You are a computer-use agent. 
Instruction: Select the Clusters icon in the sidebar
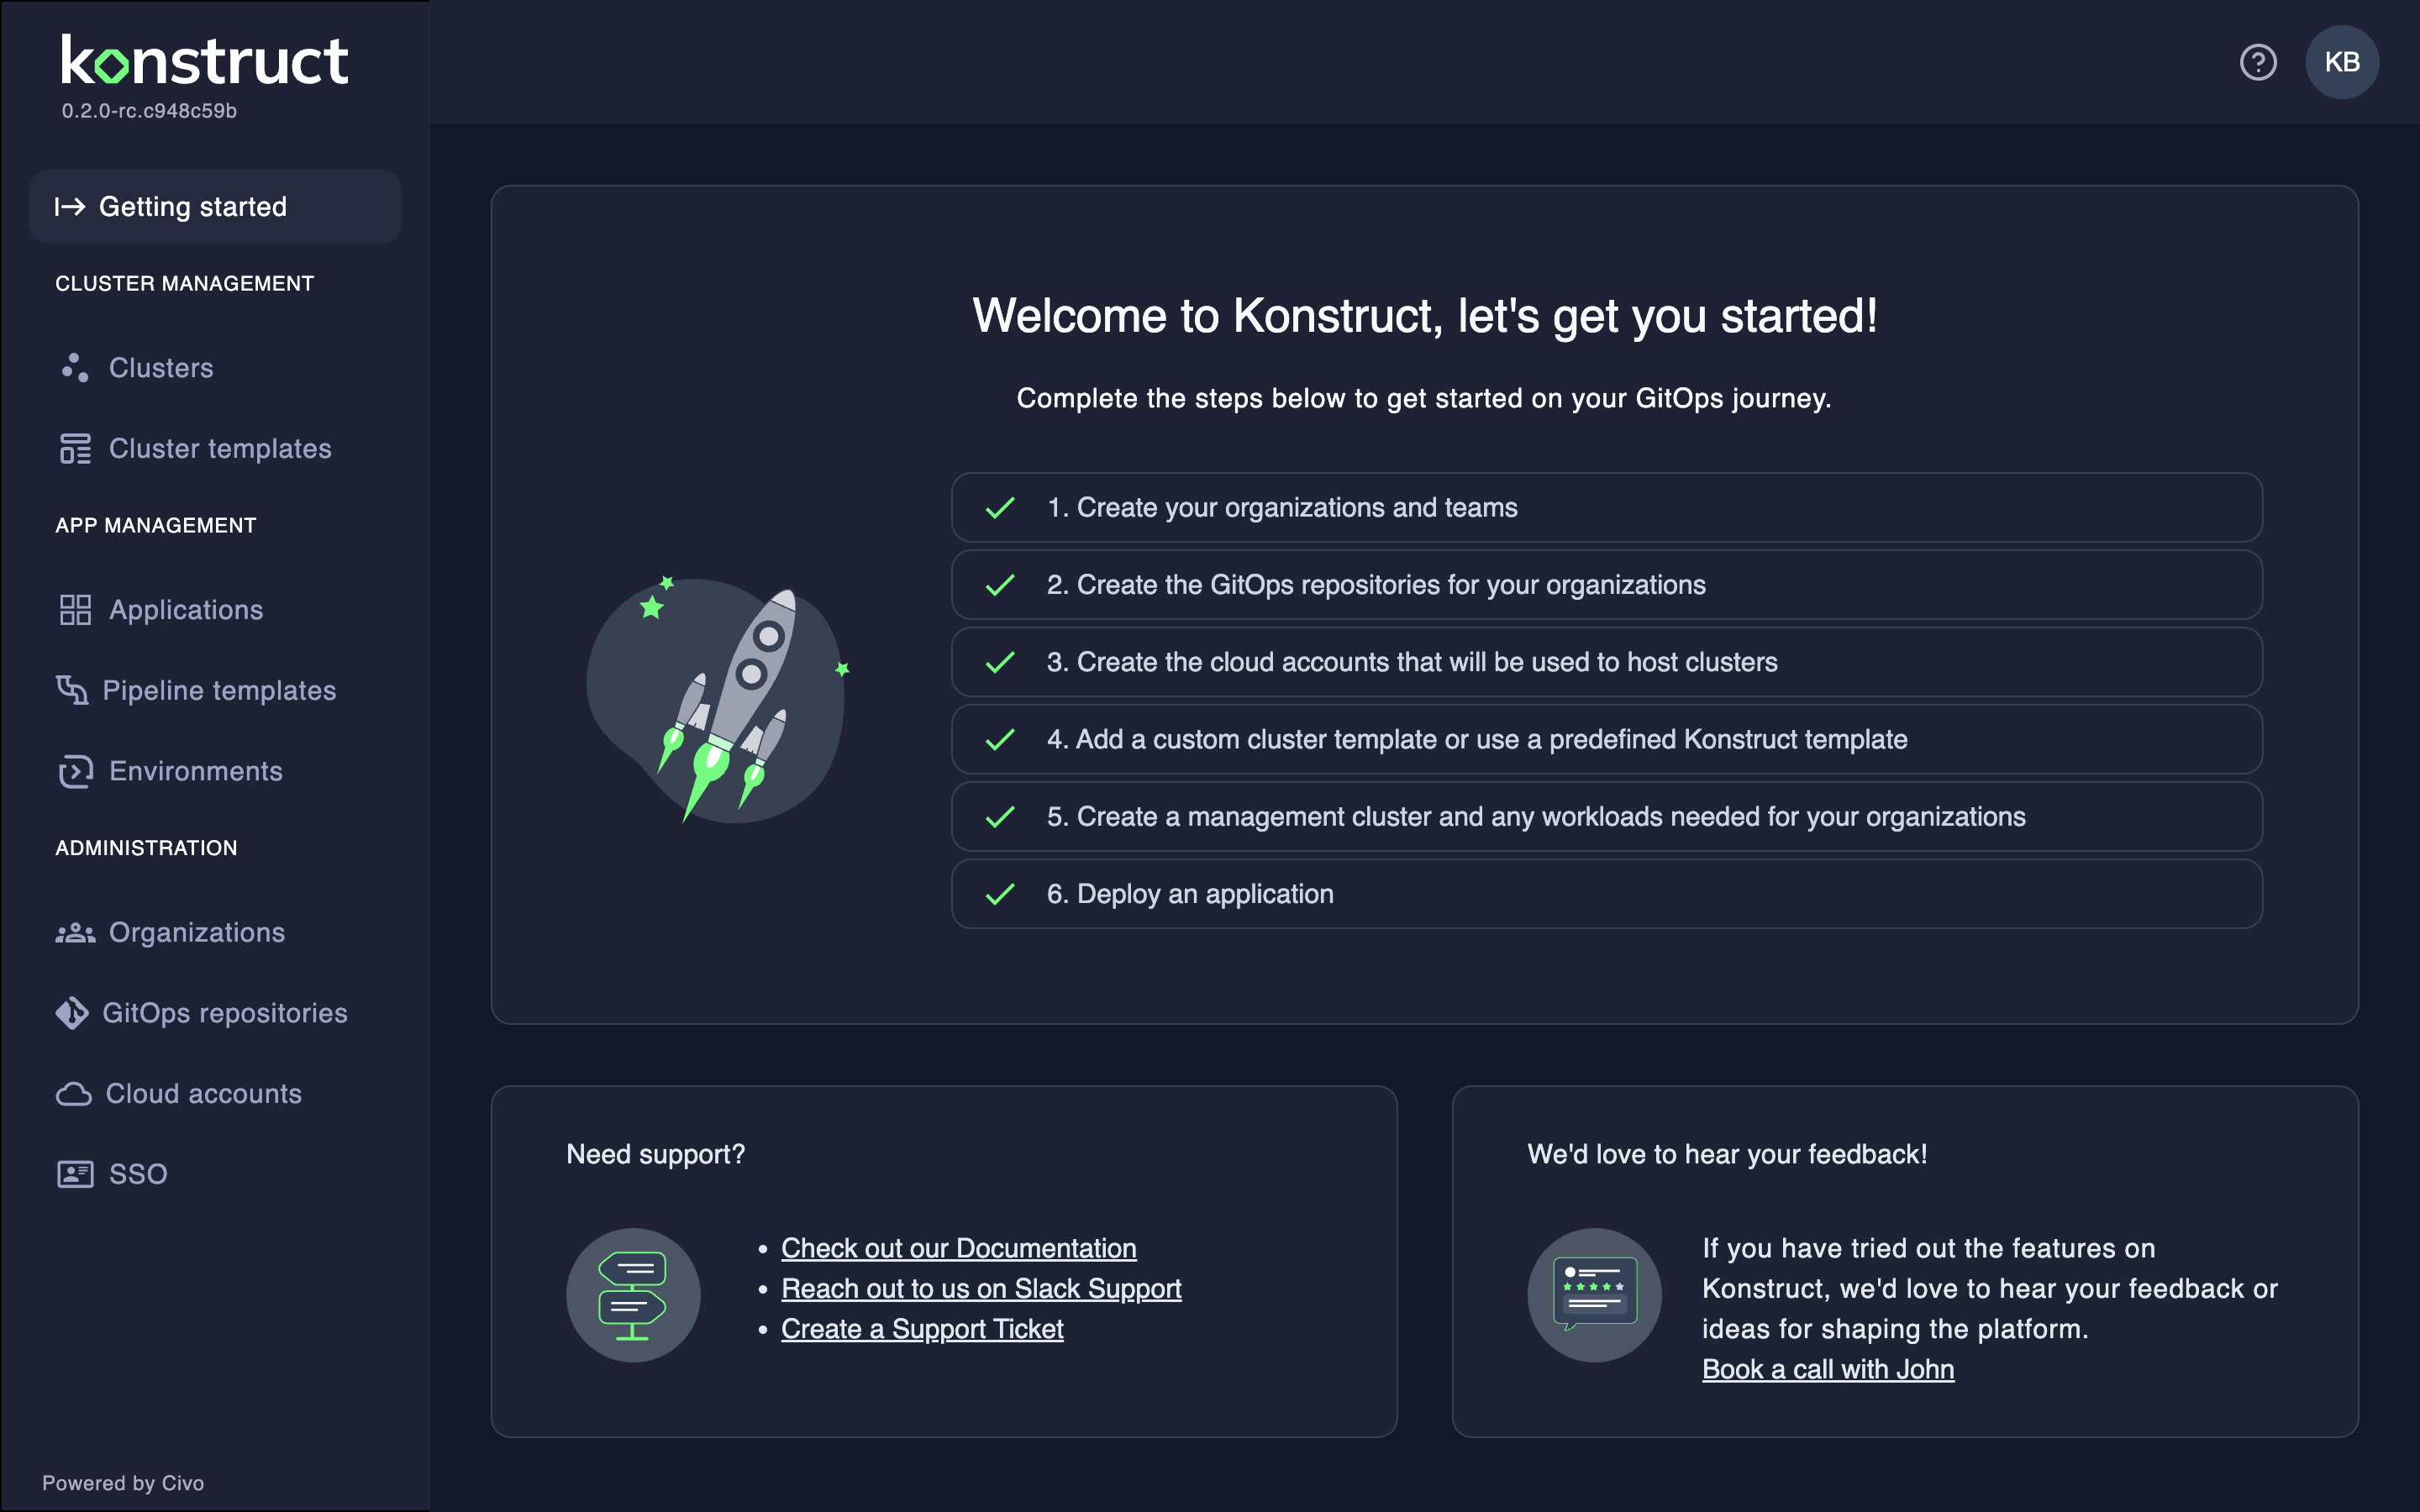[x=74, y=367]
